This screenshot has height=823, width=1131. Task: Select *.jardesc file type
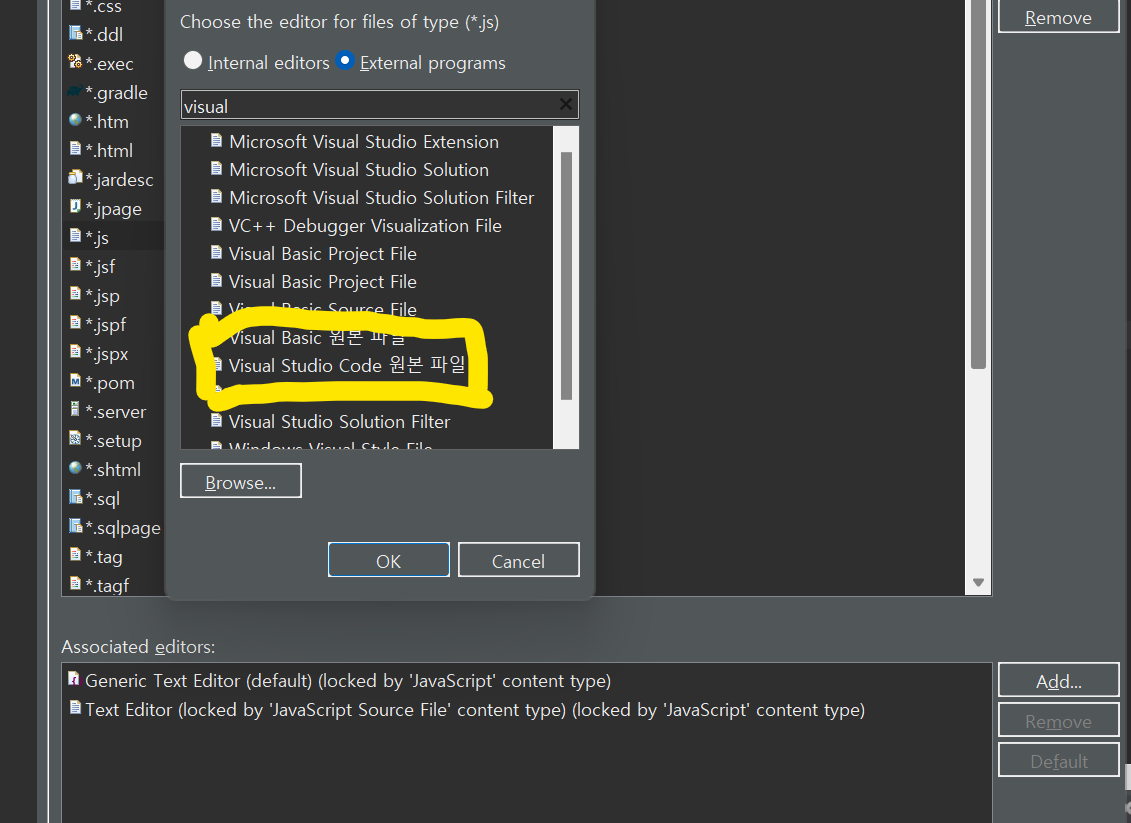(119, 180)
